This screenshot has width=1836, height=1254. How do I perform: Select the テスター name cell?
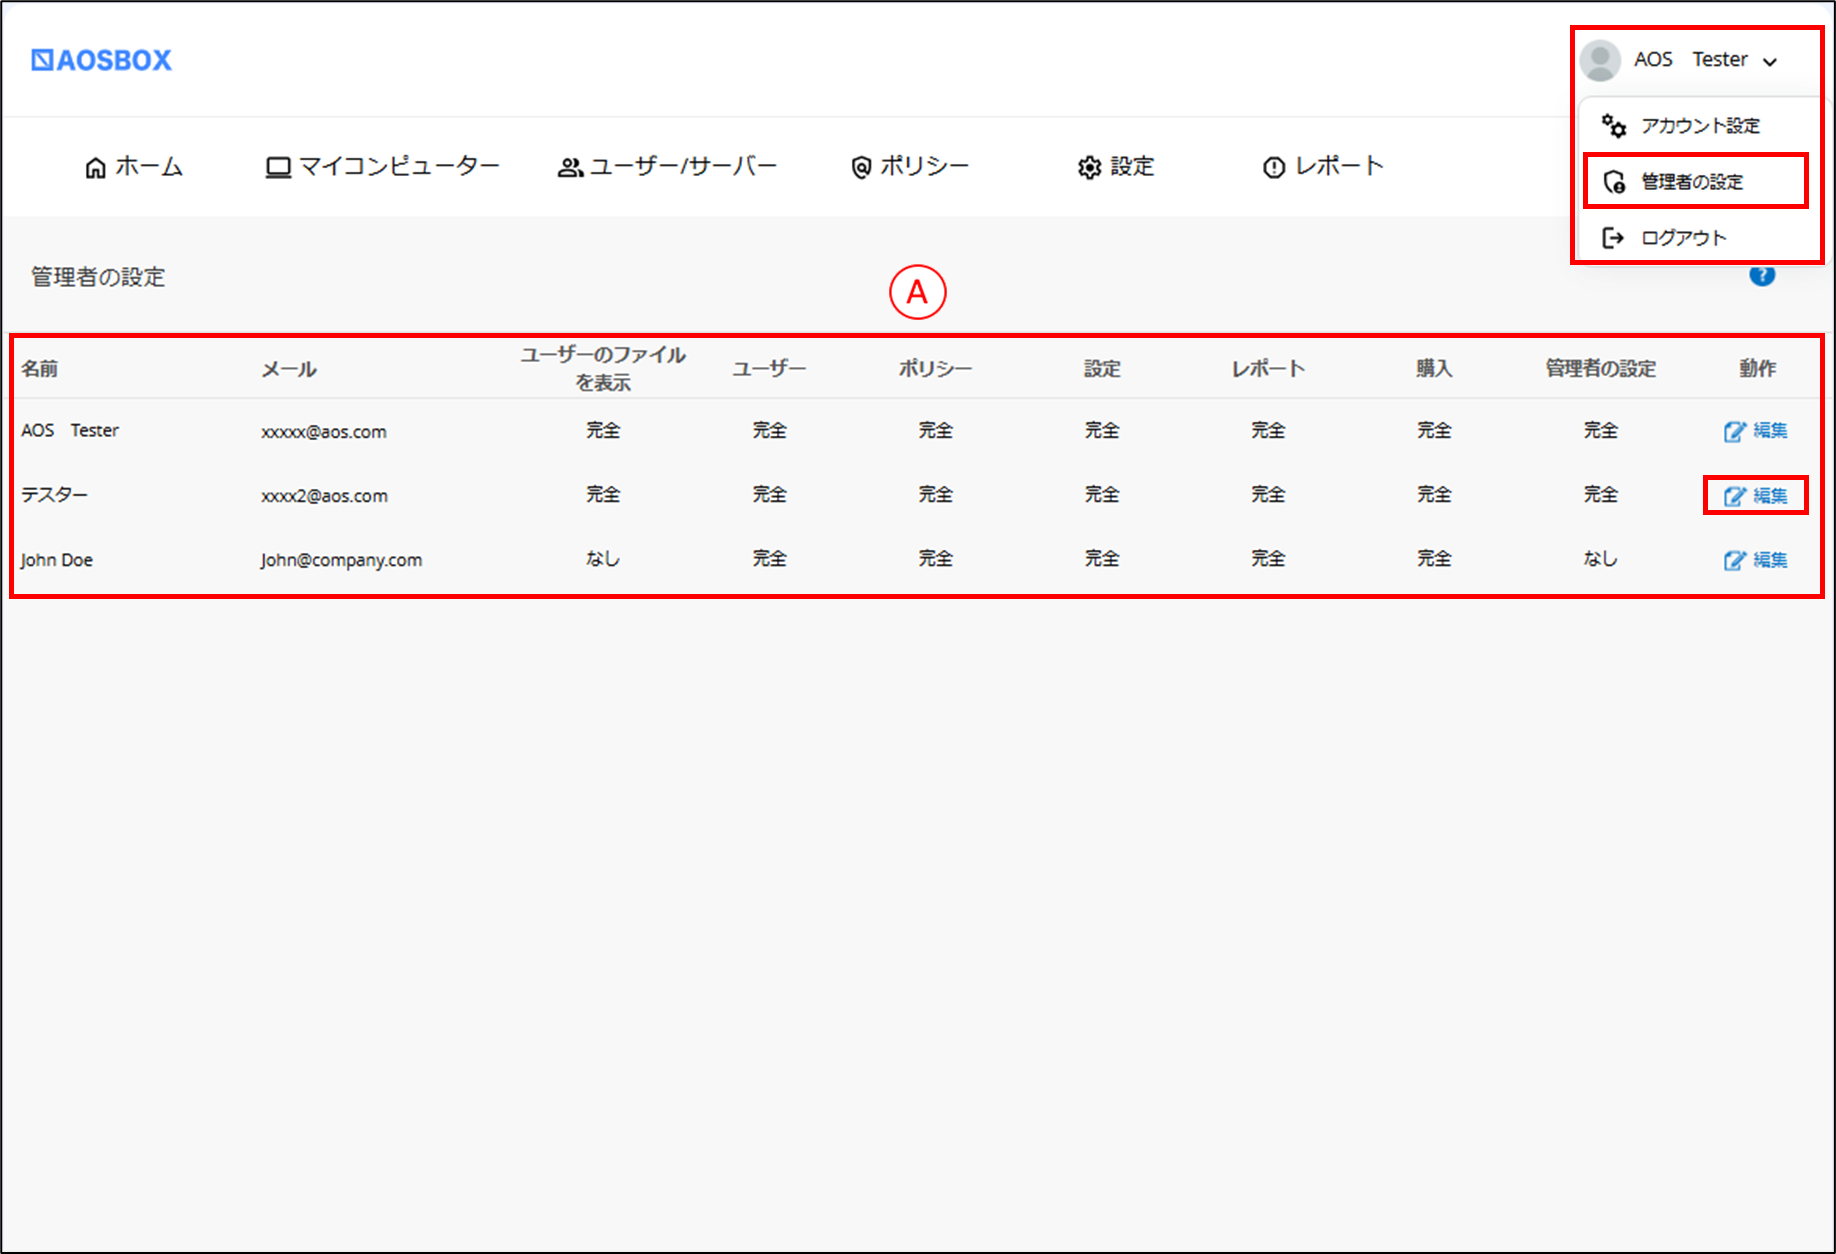coord(54,494)
